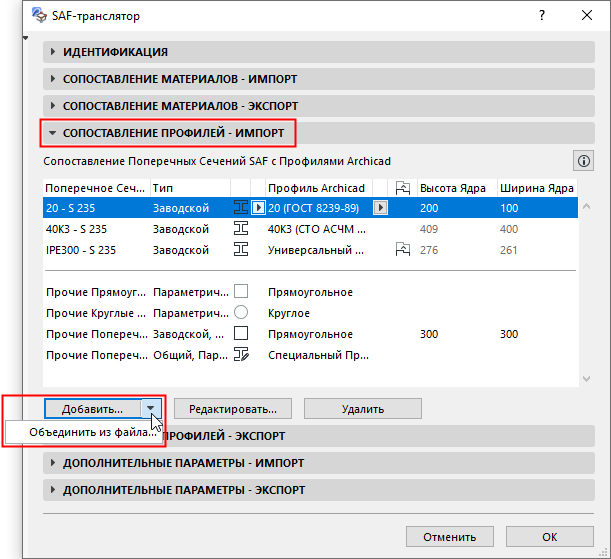Click core height value 409
The width and height of the screenshot is (611, 559).
point(429,229)
